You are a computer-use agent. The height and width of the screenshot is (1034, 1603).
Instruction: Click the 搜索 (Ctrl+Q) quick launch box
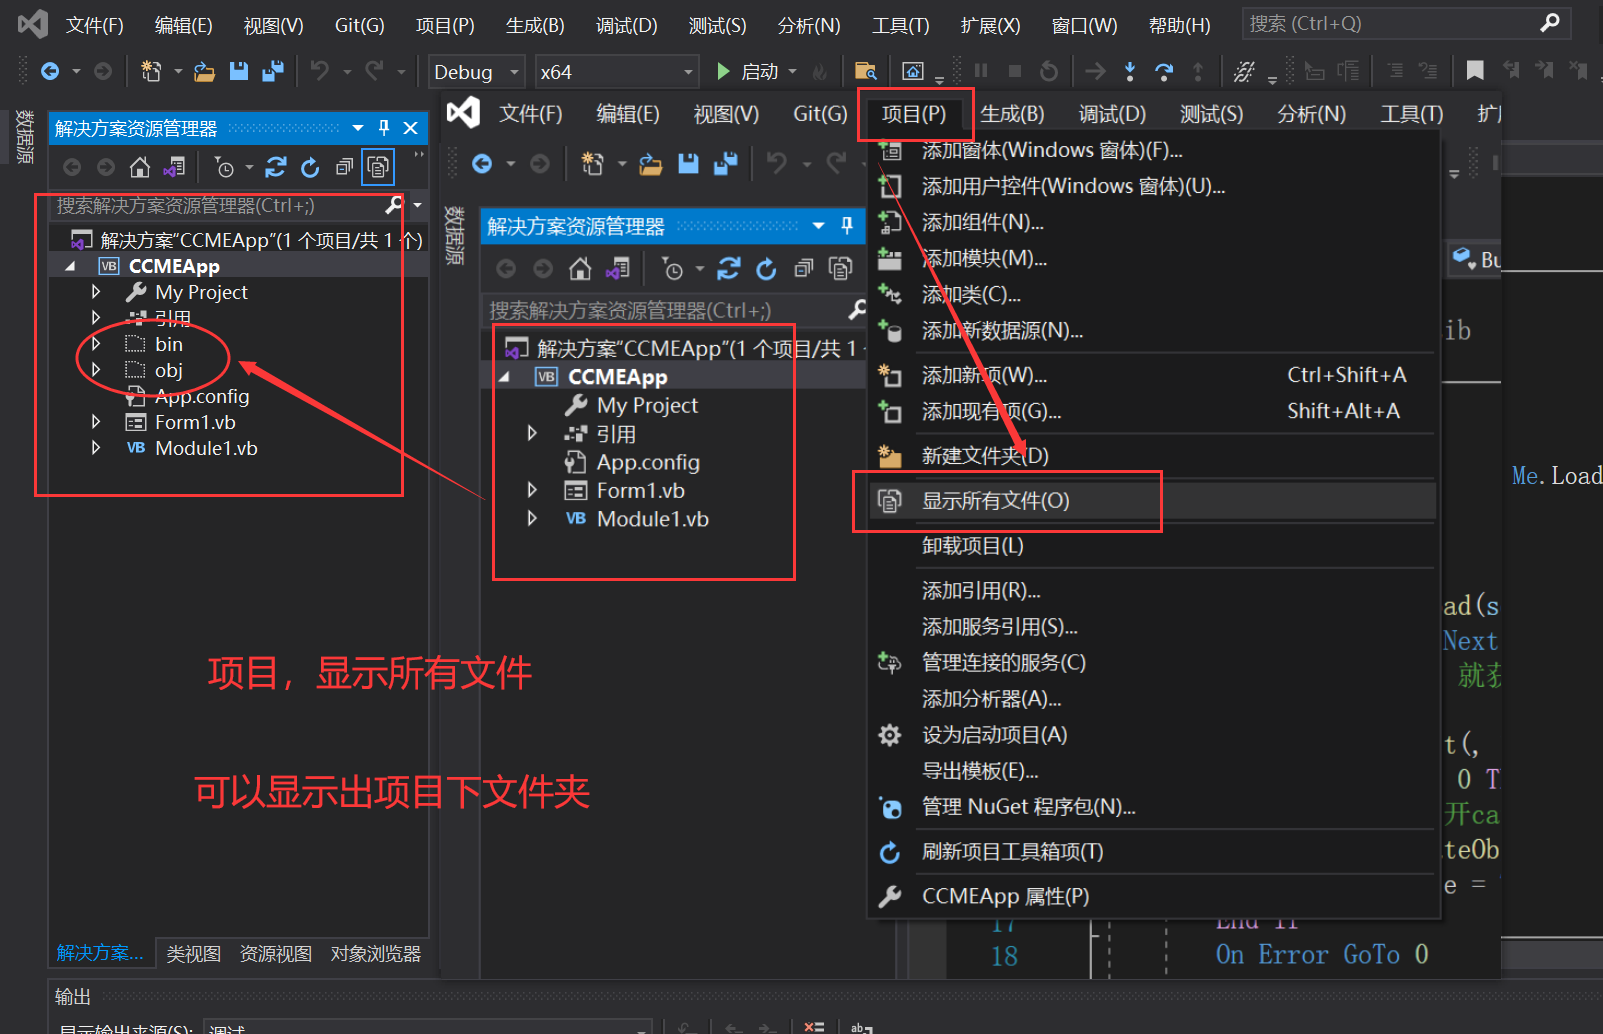1406,23
